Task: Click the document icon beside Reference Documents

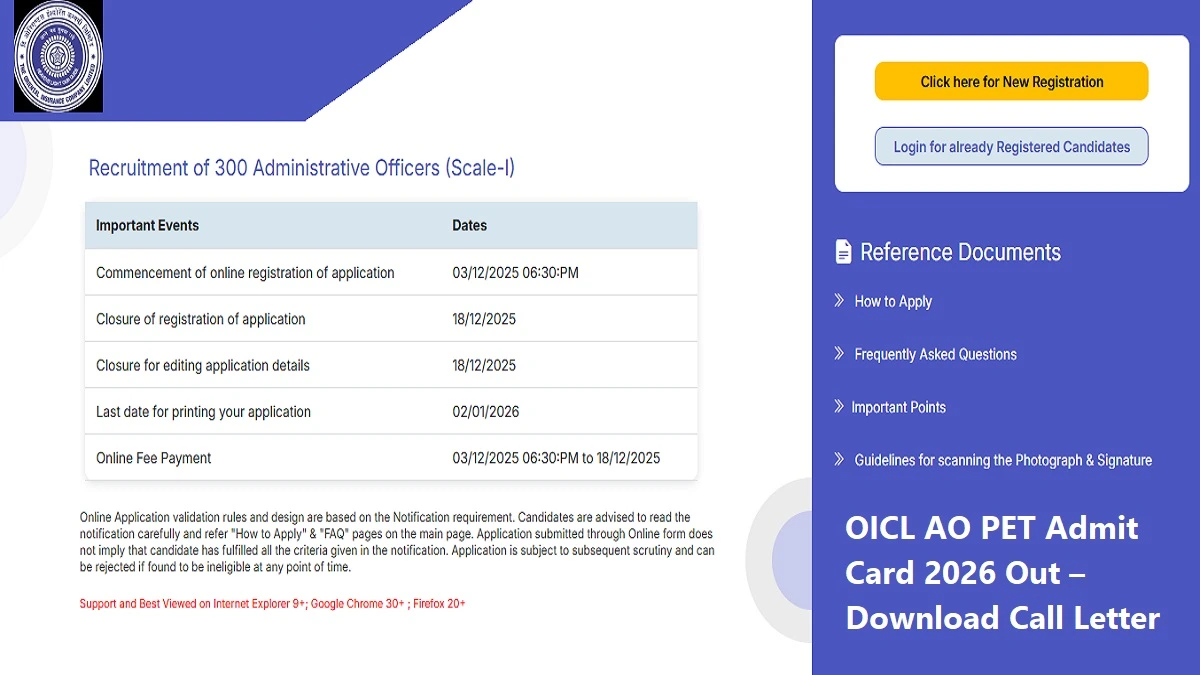Action: (x=843, y=250)
